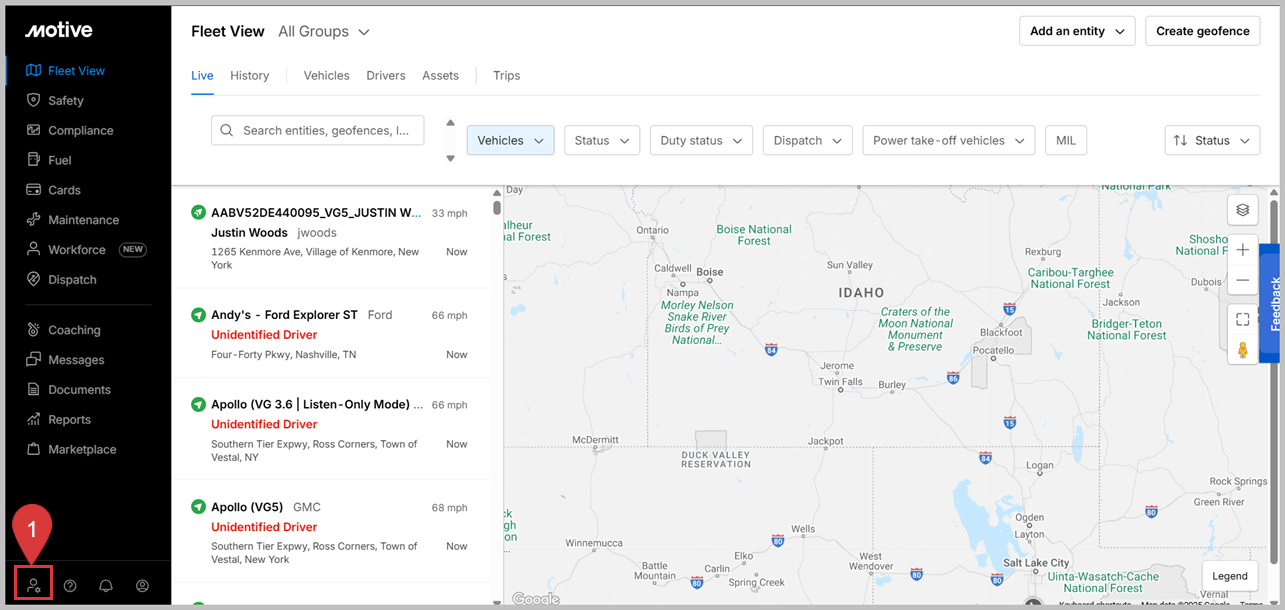Viewport: 1285px width, 610px height.
Task: Switch to the Drivers tab
Action: 386,76
